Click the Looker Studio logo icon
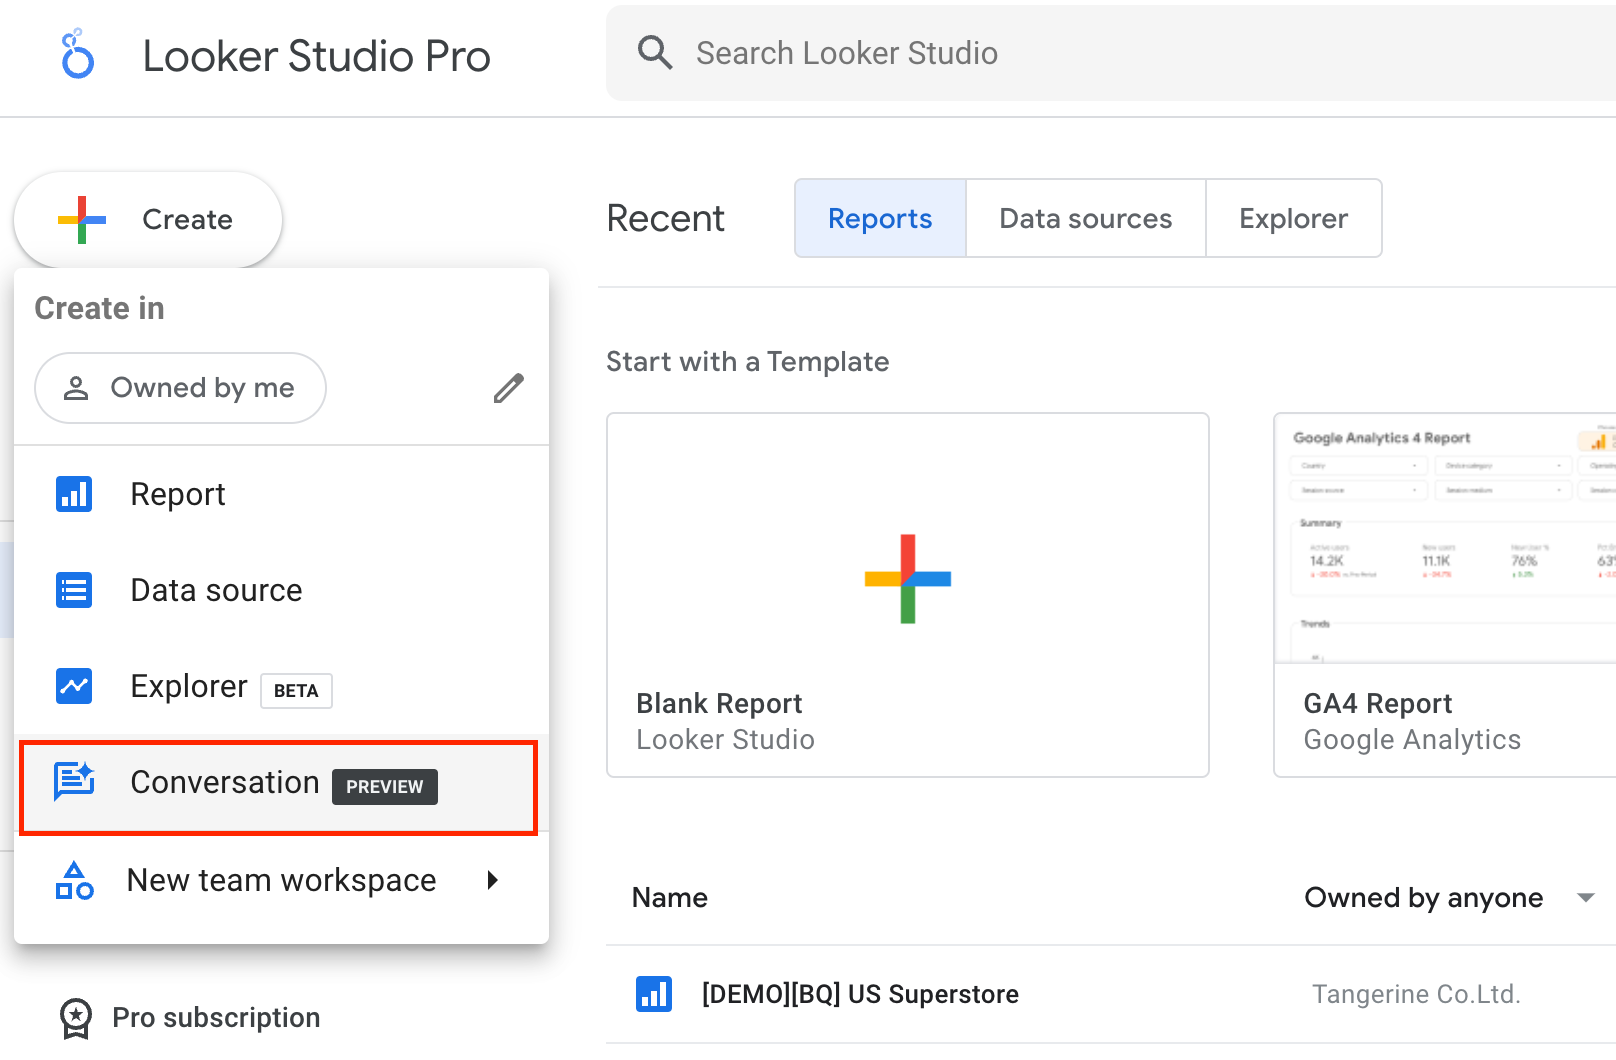Viewport: 1616px width, 1060px height. coord(77,54)
